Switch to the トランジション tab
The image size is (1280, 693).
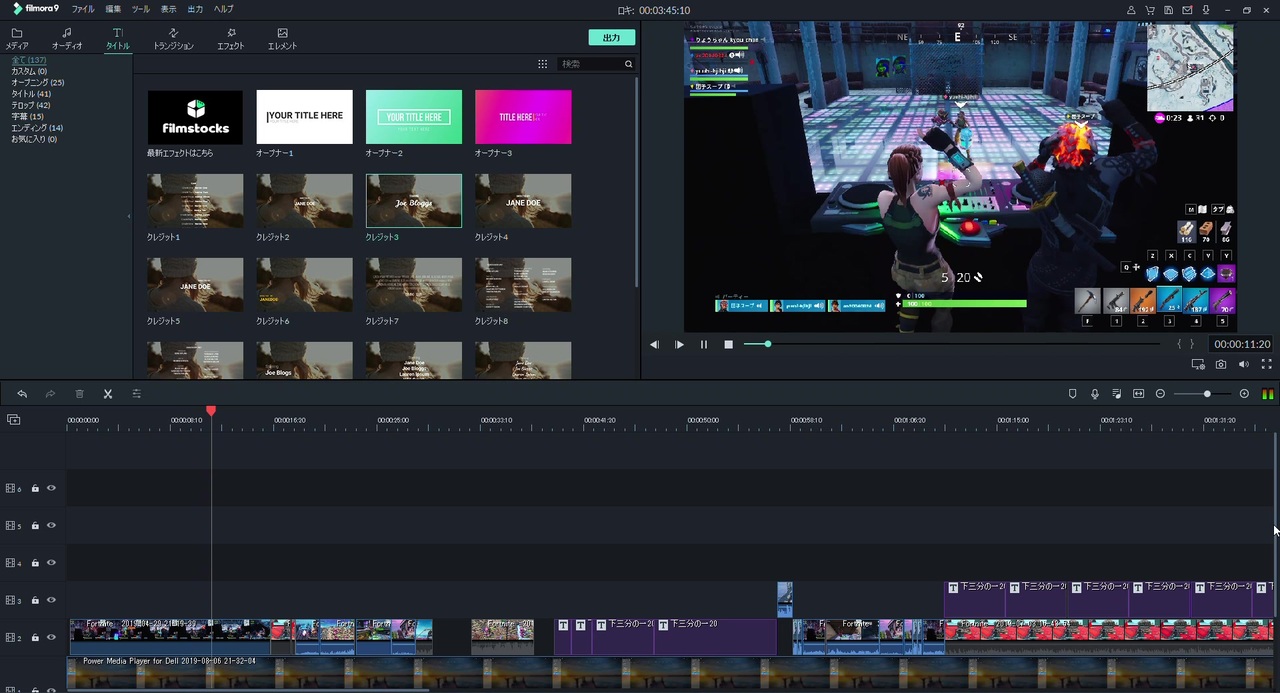click(173, 39)
